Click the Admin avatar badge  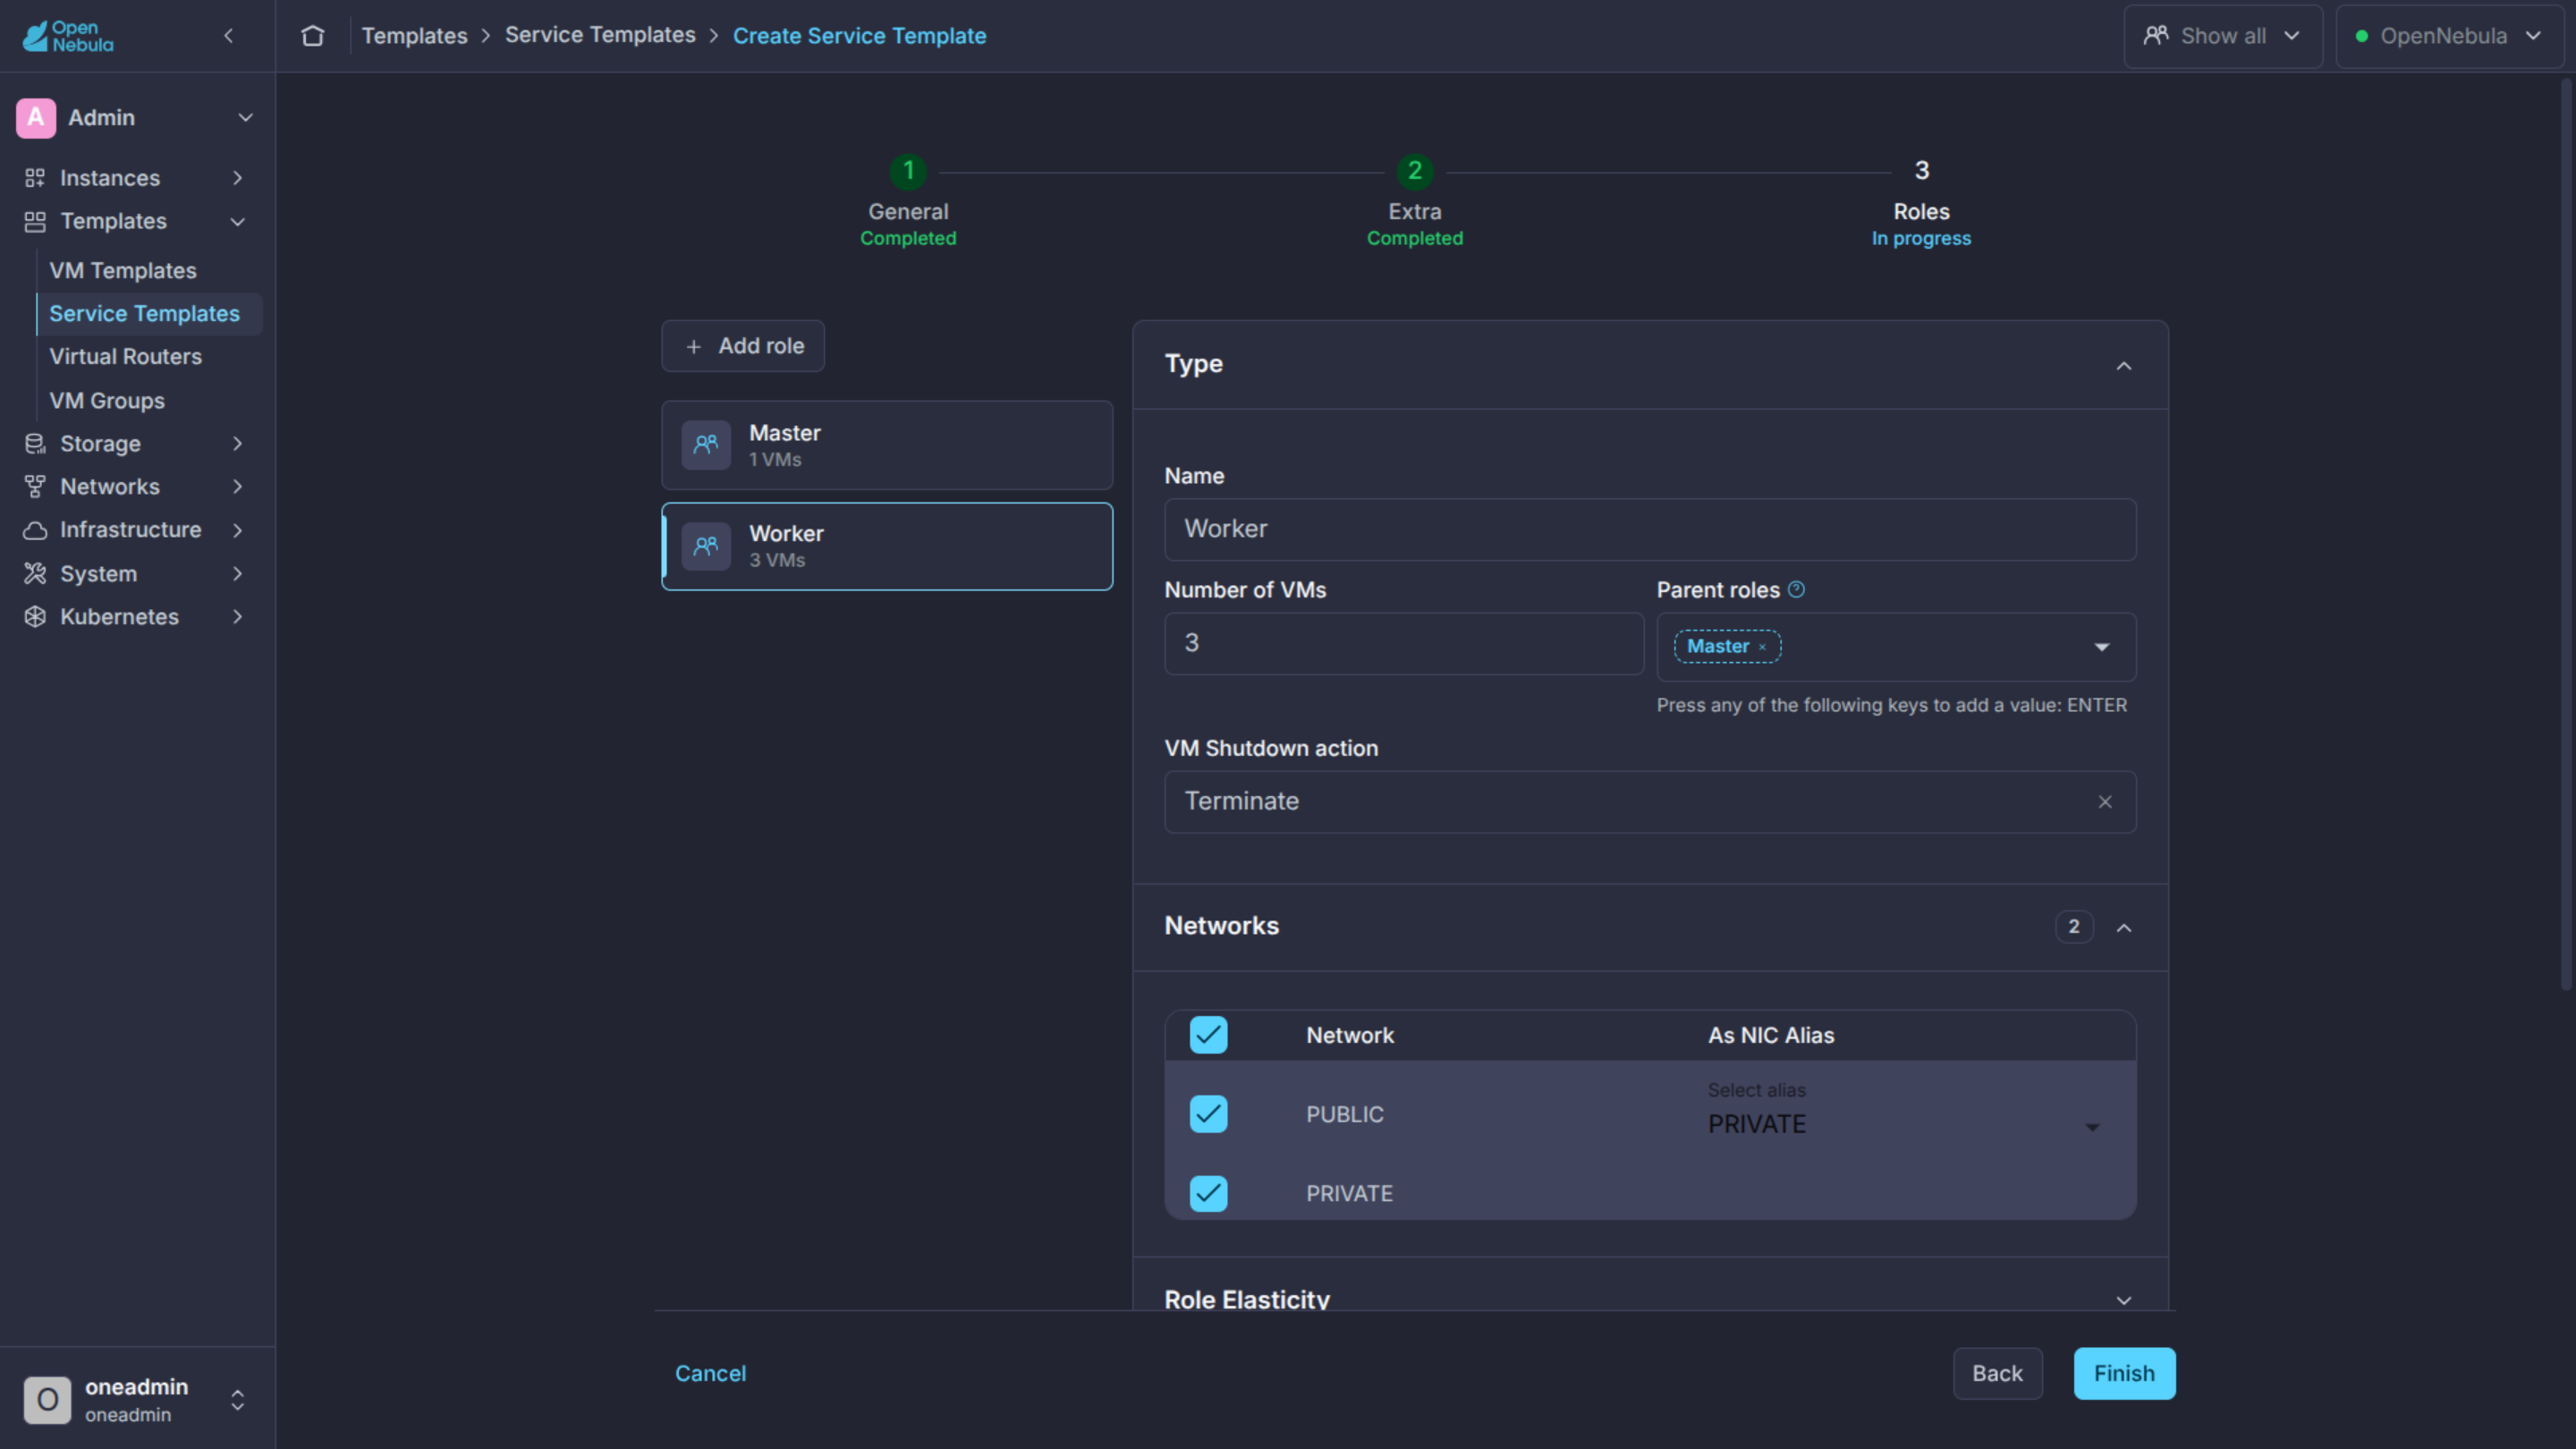click(x=36, y=118)
